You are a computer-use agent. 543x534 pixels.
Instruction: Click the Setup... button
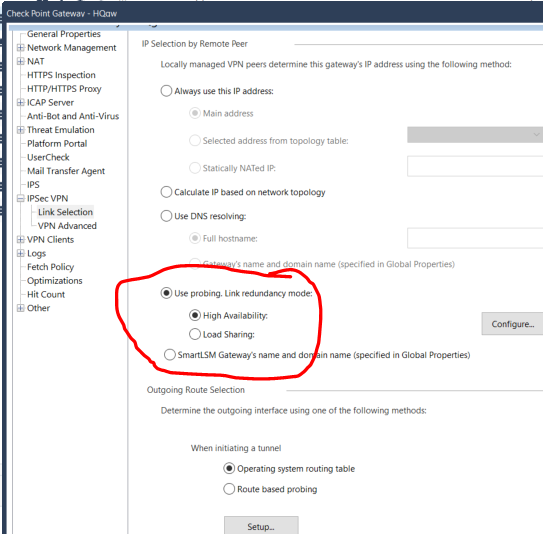tap(261, 526)
